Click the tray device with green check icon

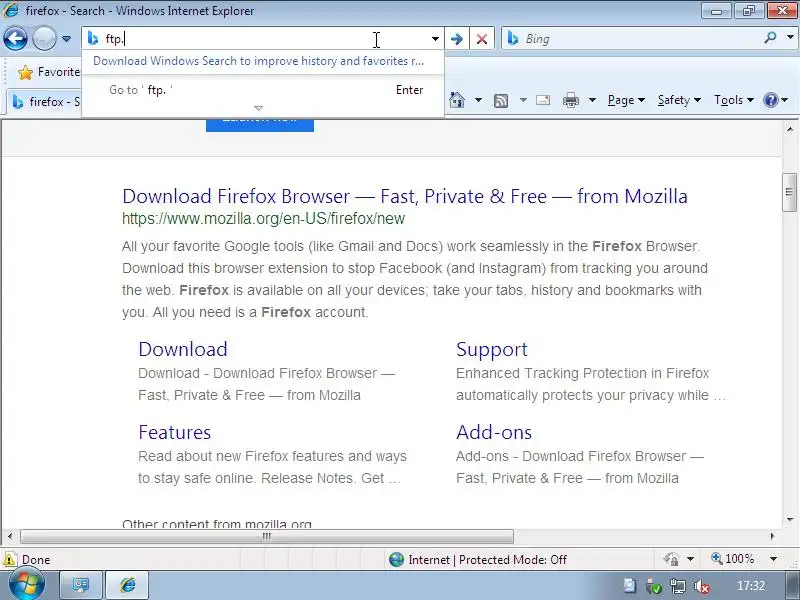654,587
